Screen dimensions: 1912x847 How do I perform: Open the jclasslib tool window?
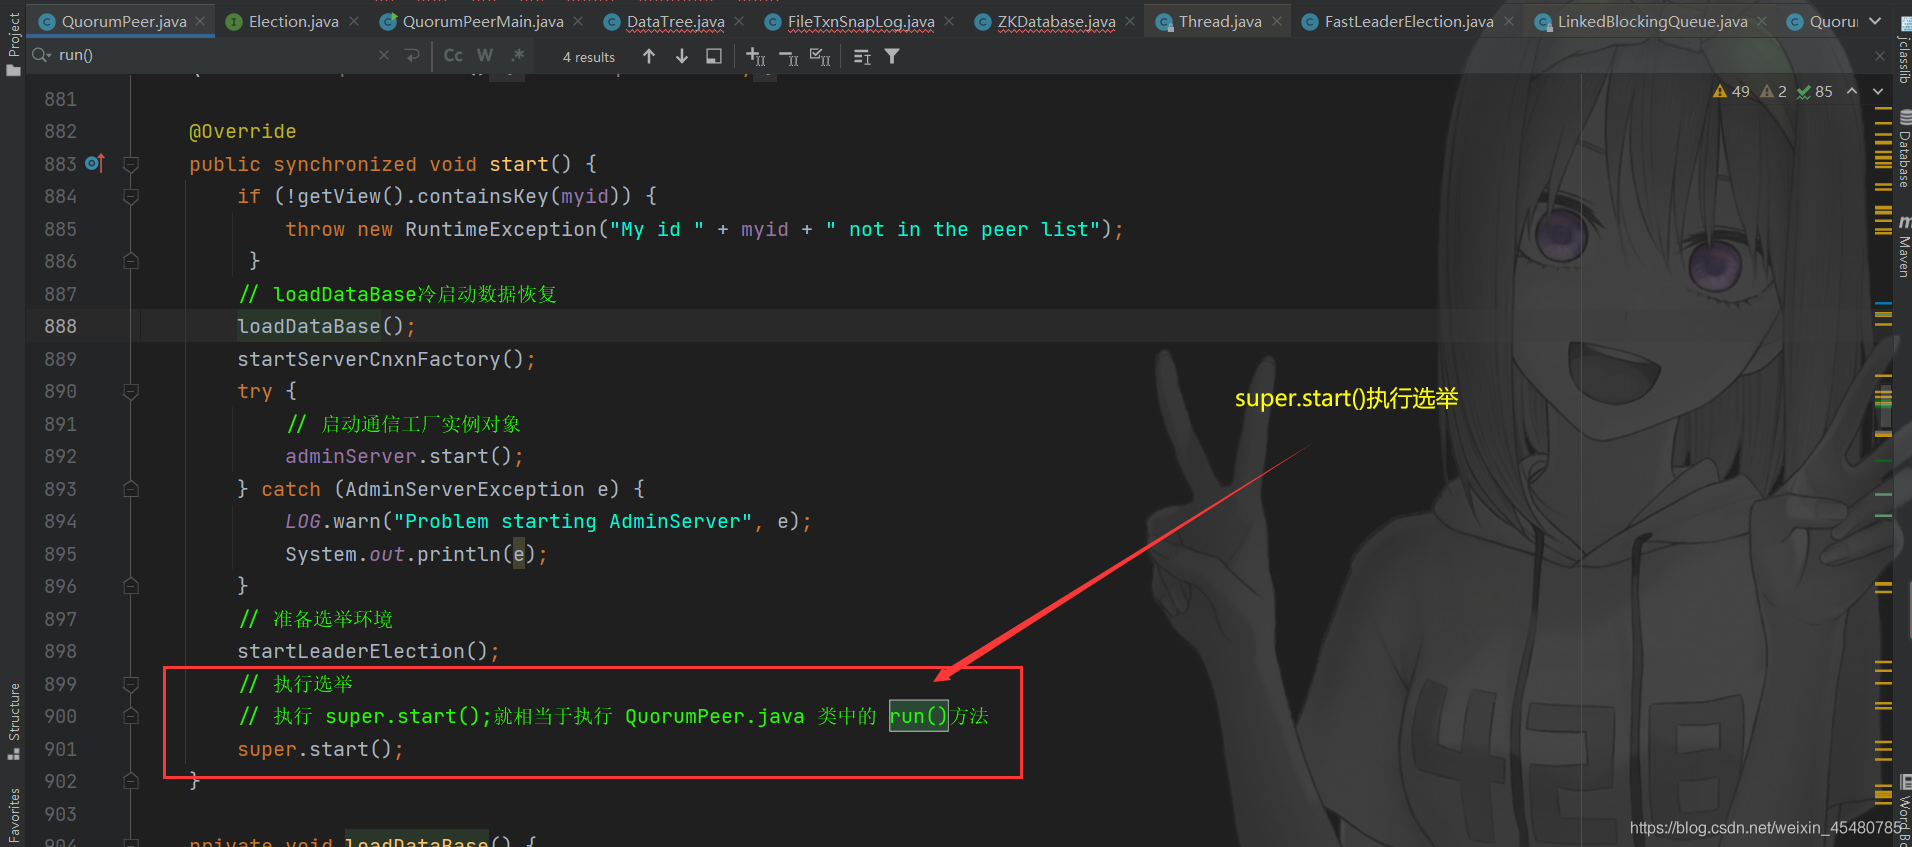(1903, 52)
